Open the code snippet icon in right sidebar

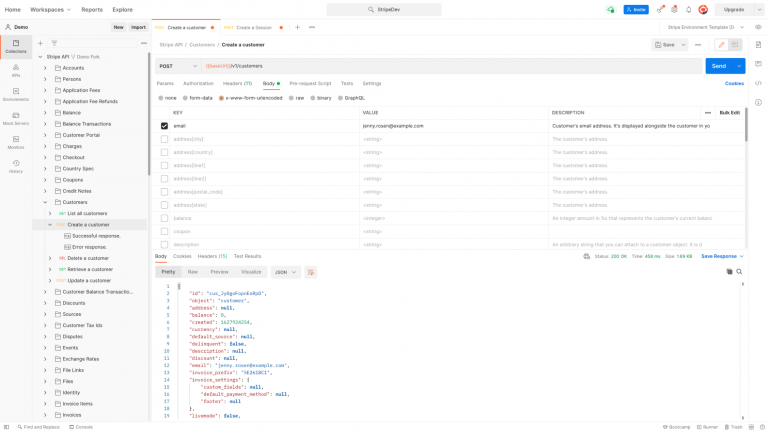(x=758, y=83)
